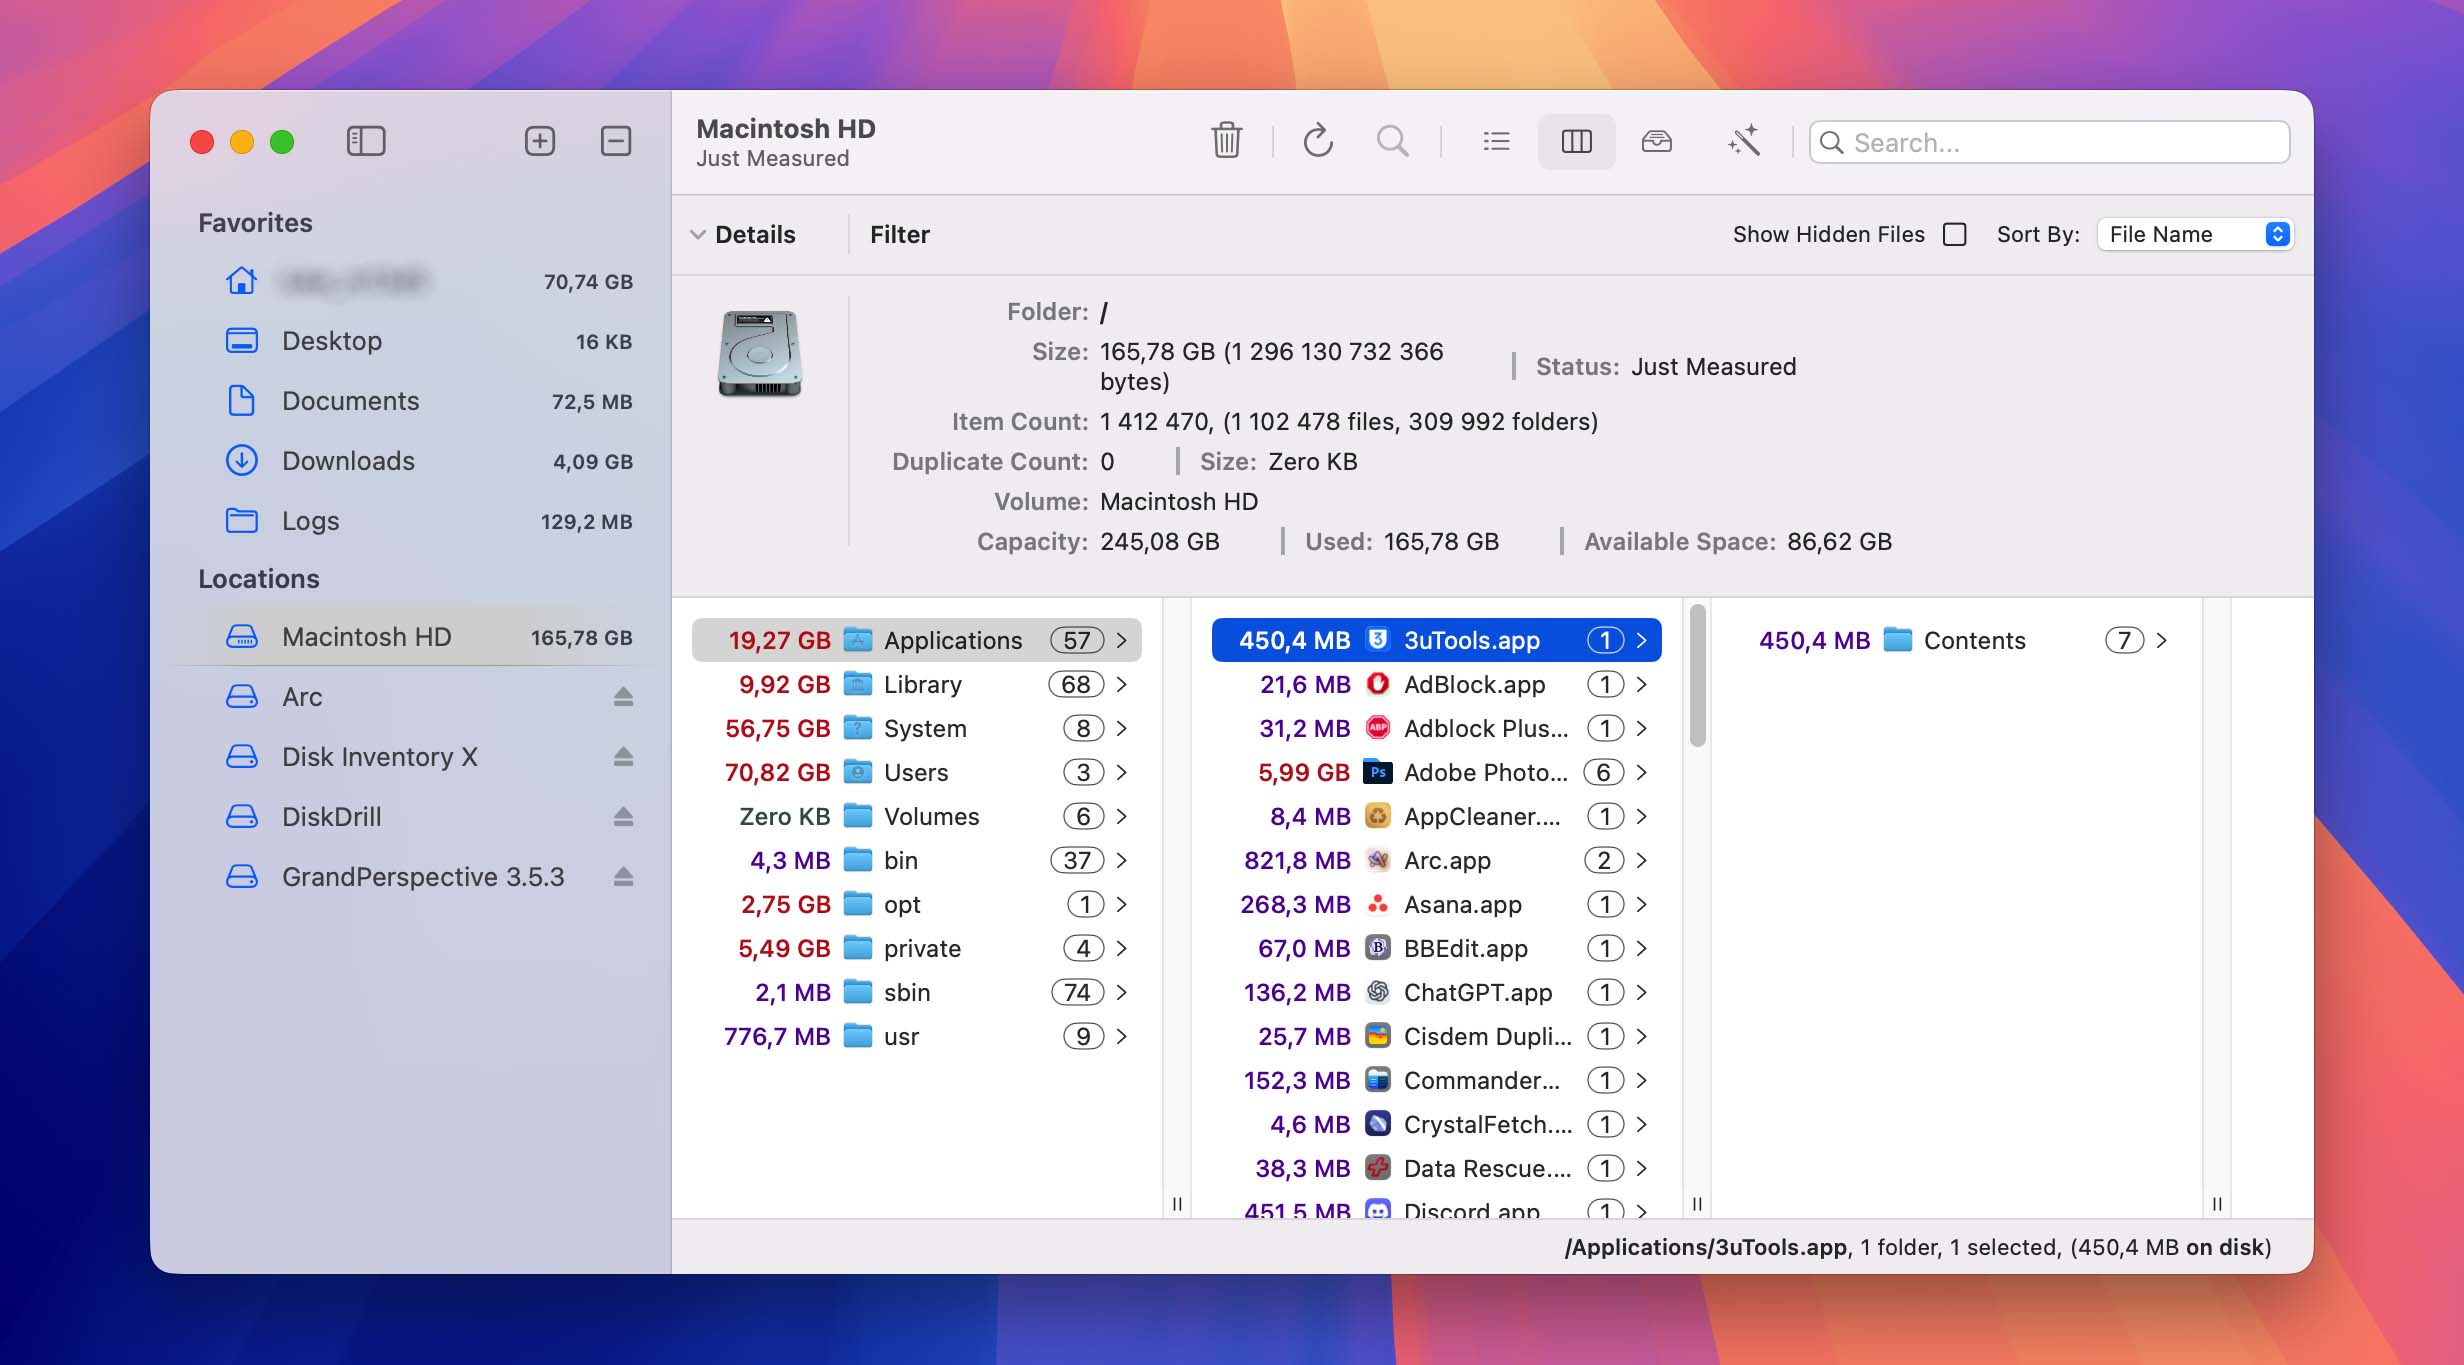Select the opt folder row
The image size is (2464, 1365).
[x=916, y=904]
